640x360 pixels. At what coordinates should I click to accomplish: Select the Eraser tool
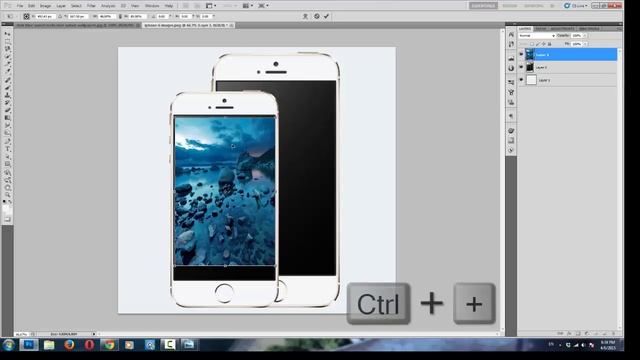tap(7, 110)
